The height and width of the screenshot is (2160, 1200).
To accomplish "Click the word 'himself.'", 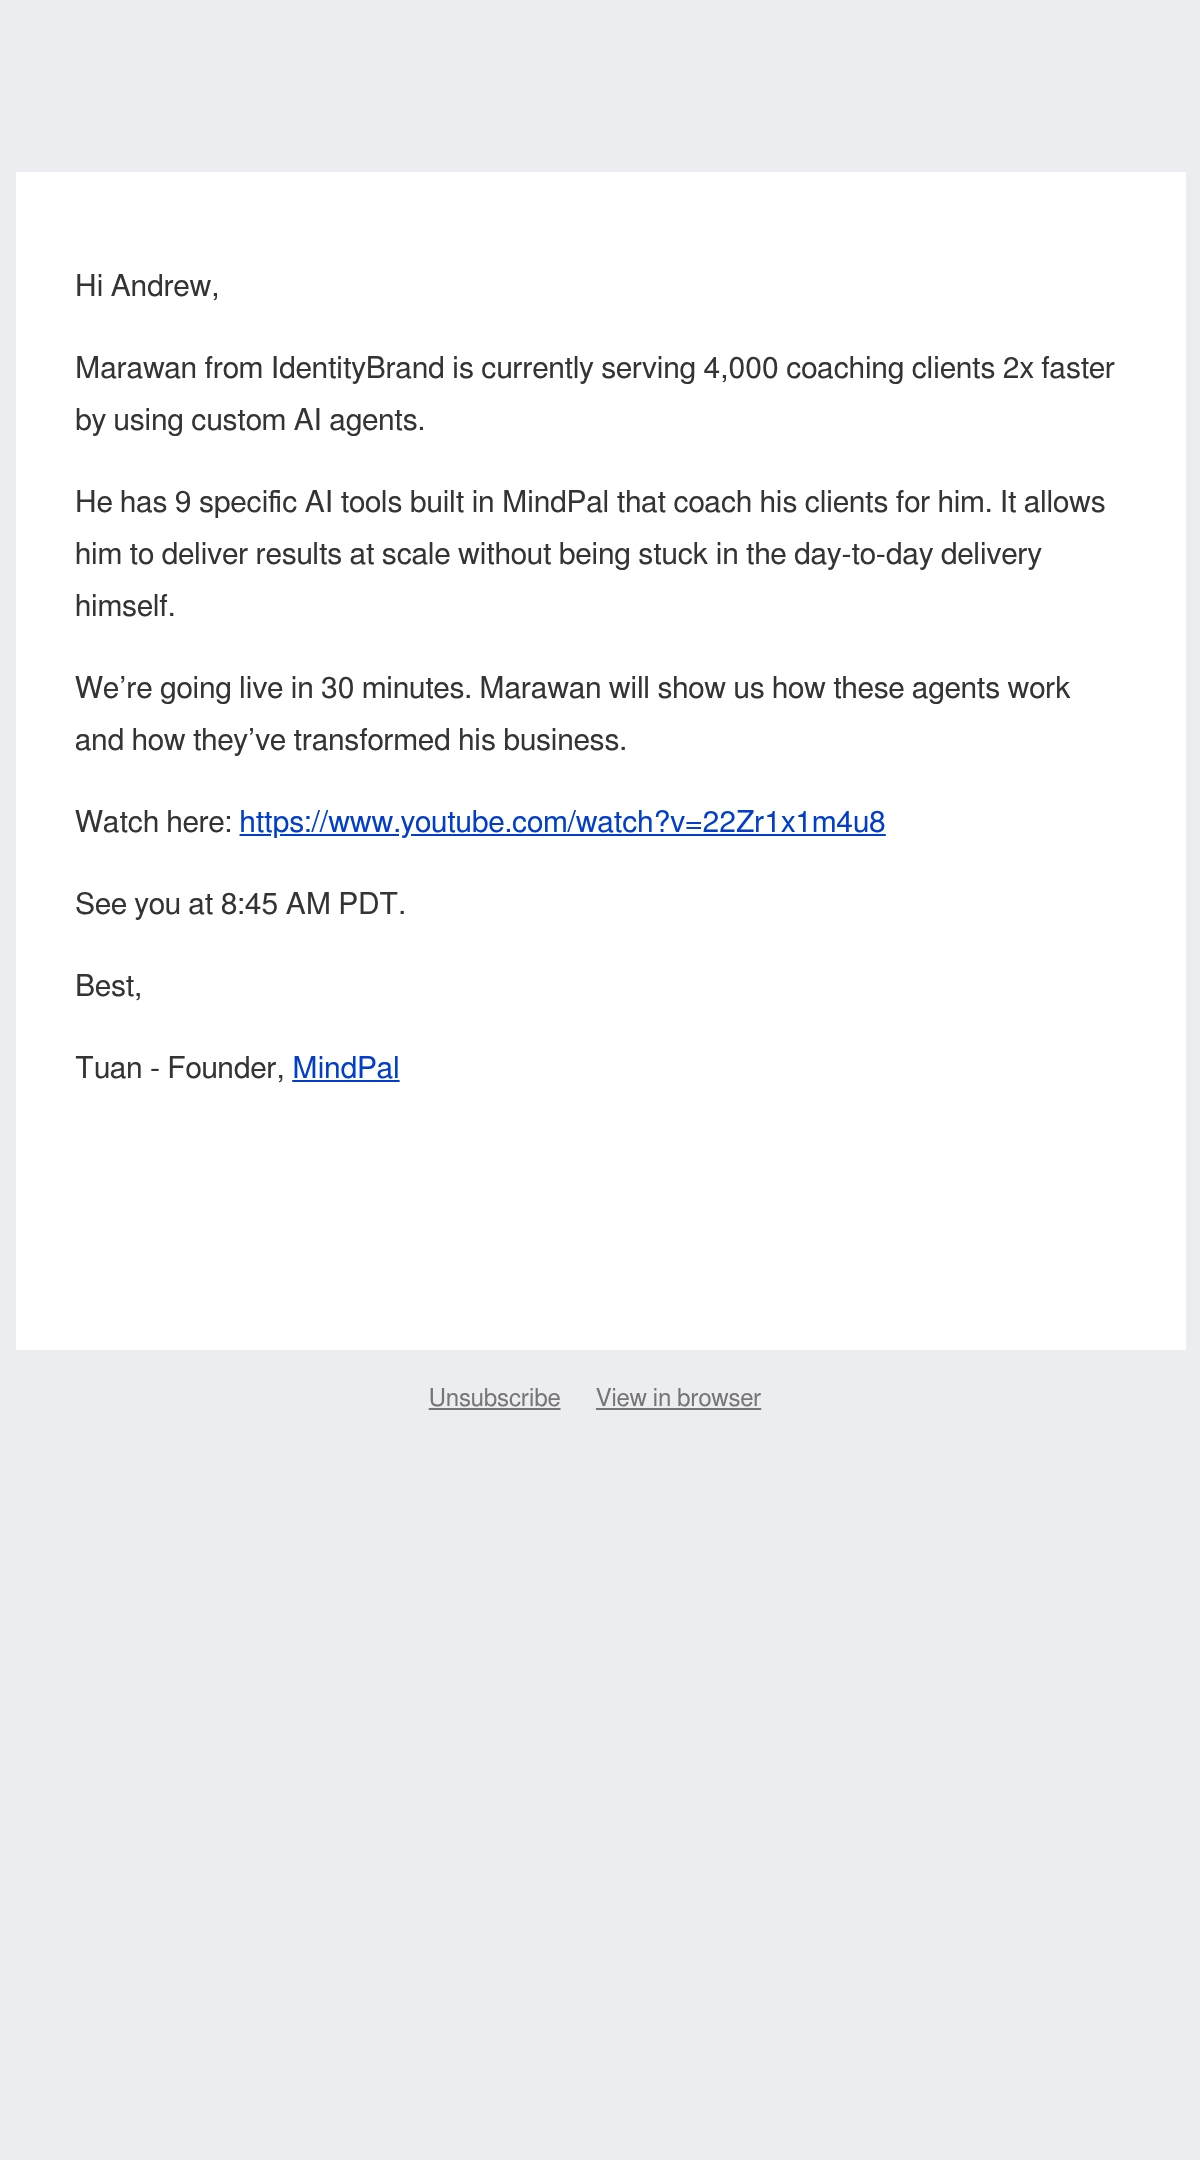I will click(x=125, y=606).
